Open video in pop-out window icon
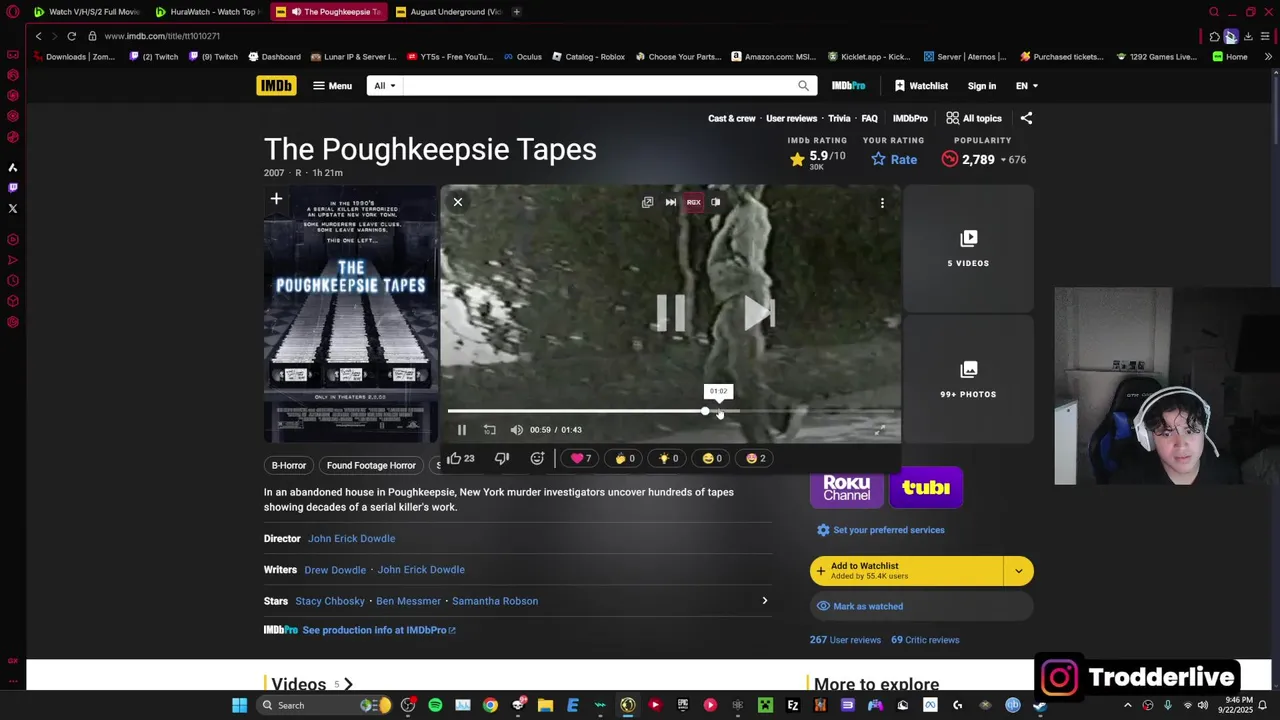Screen dimensions: 1280x720 (647, 202)
